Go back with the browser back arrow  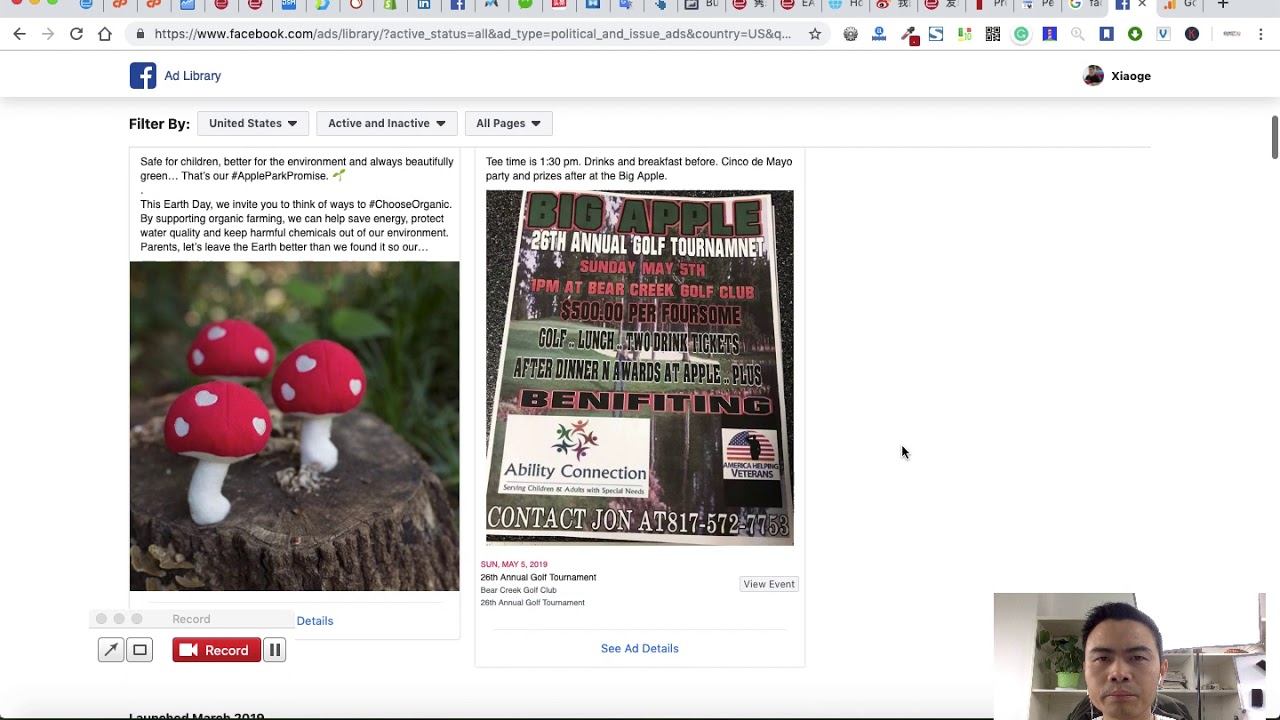click(19, 34)
